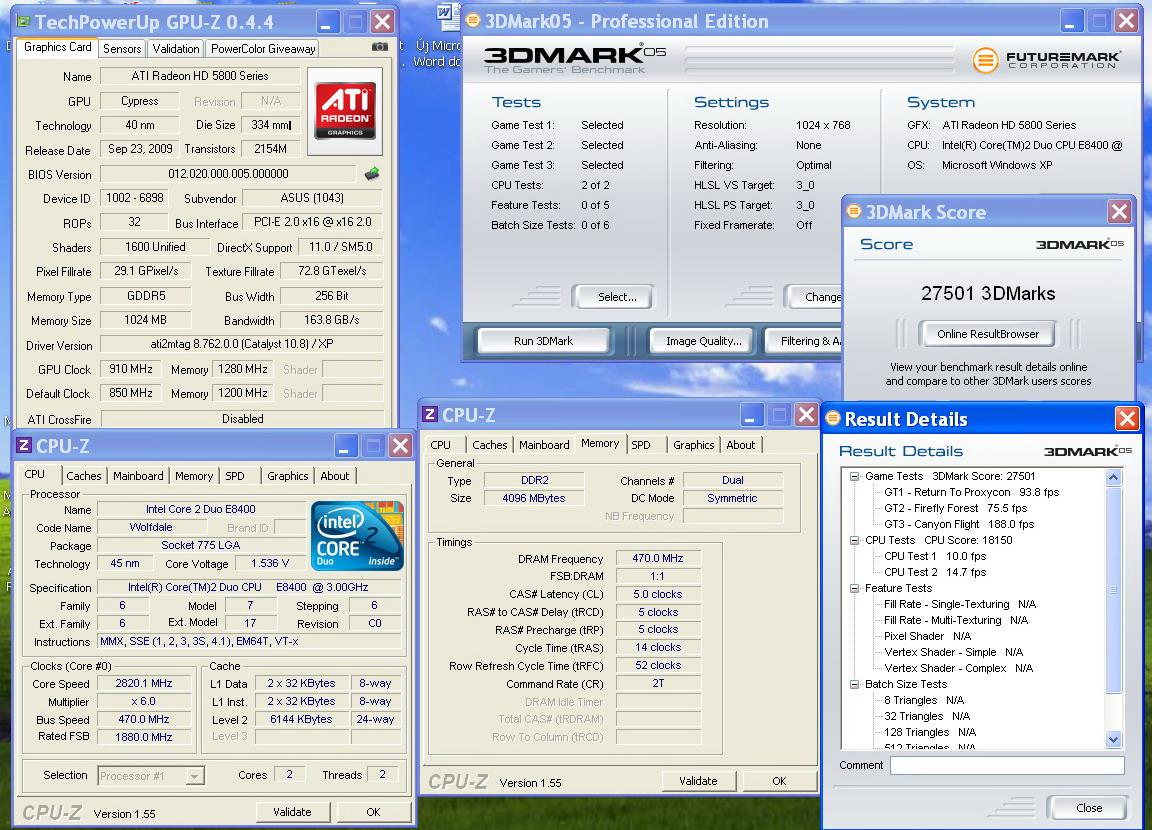Image resolution: width=1152 pixels, height=830 pixels.
Task: Collapse the Feature Tests tree node
Action: (x=854, y=588)
